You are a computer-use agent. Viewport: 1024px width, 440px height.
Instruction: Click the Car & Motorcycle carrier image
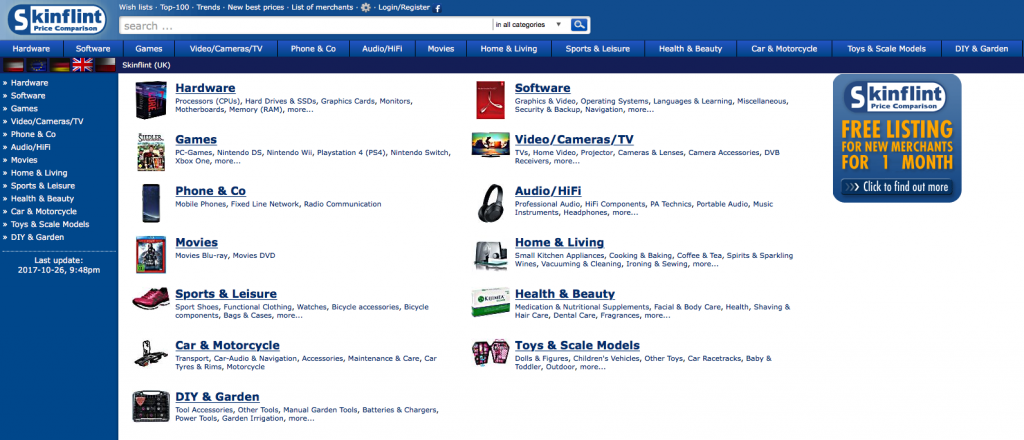pos(151,353)
